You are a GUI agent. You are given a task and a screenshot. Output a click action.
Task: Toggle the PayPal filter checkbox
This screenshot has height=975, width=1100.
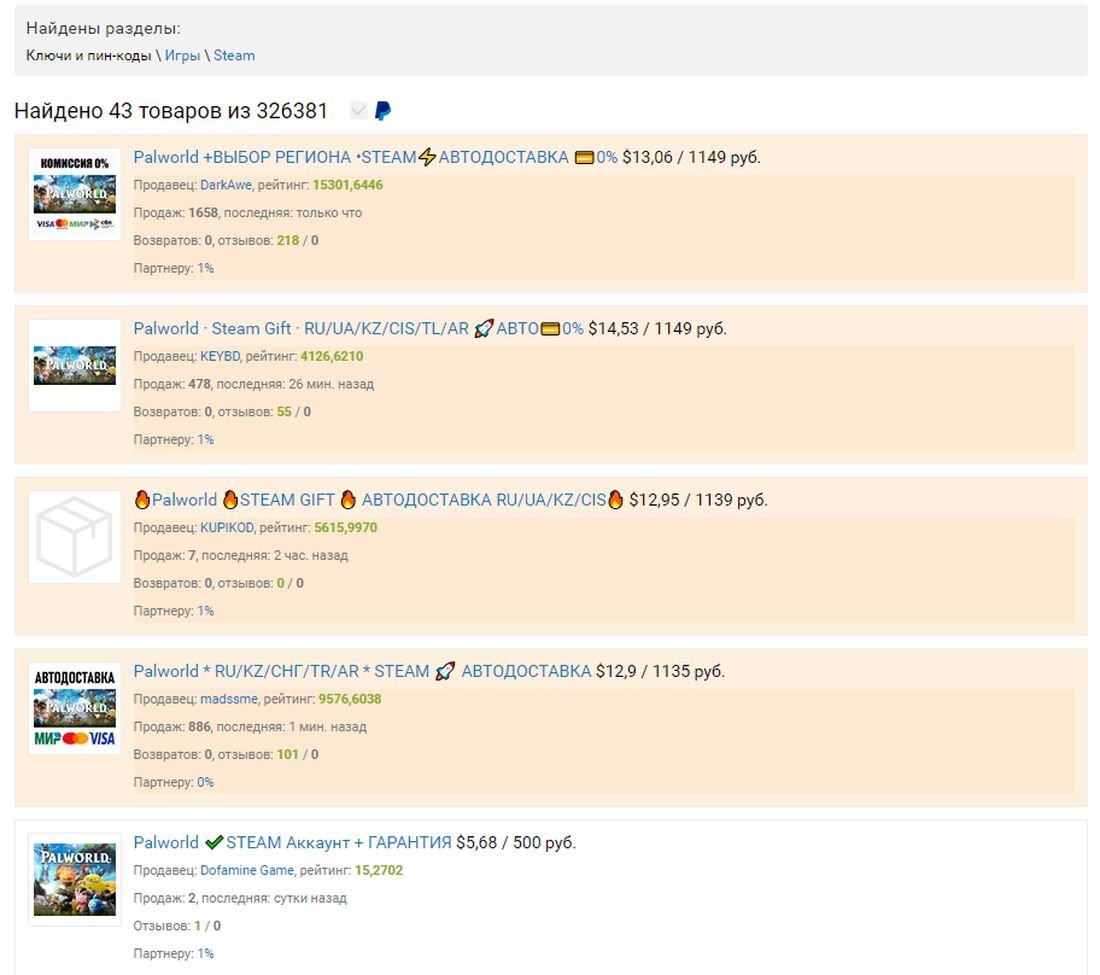(x=358, y=111)
